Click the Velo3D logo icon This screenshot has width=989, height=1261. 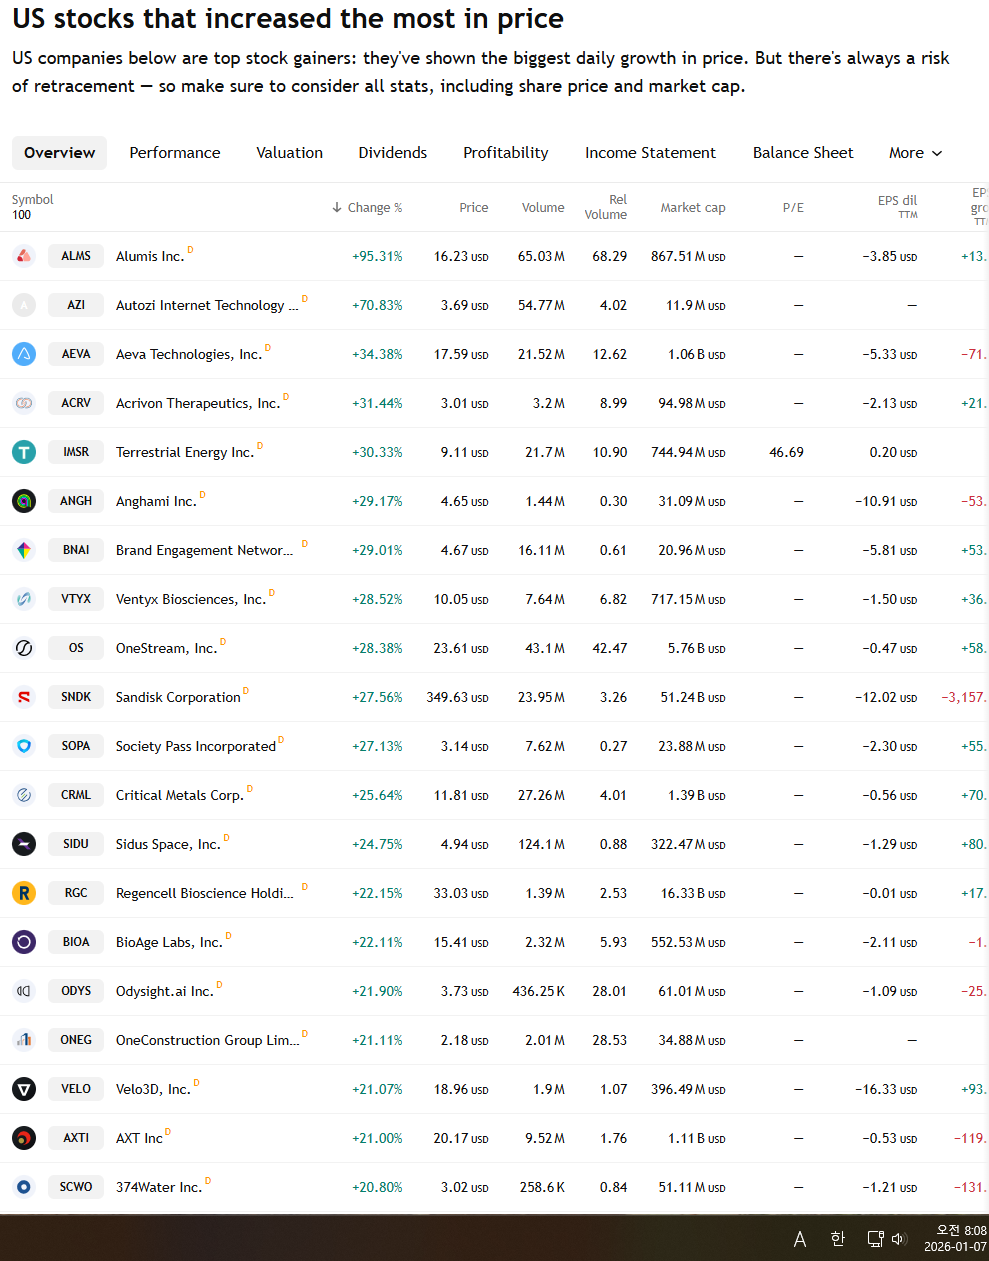pos(24,1089)
